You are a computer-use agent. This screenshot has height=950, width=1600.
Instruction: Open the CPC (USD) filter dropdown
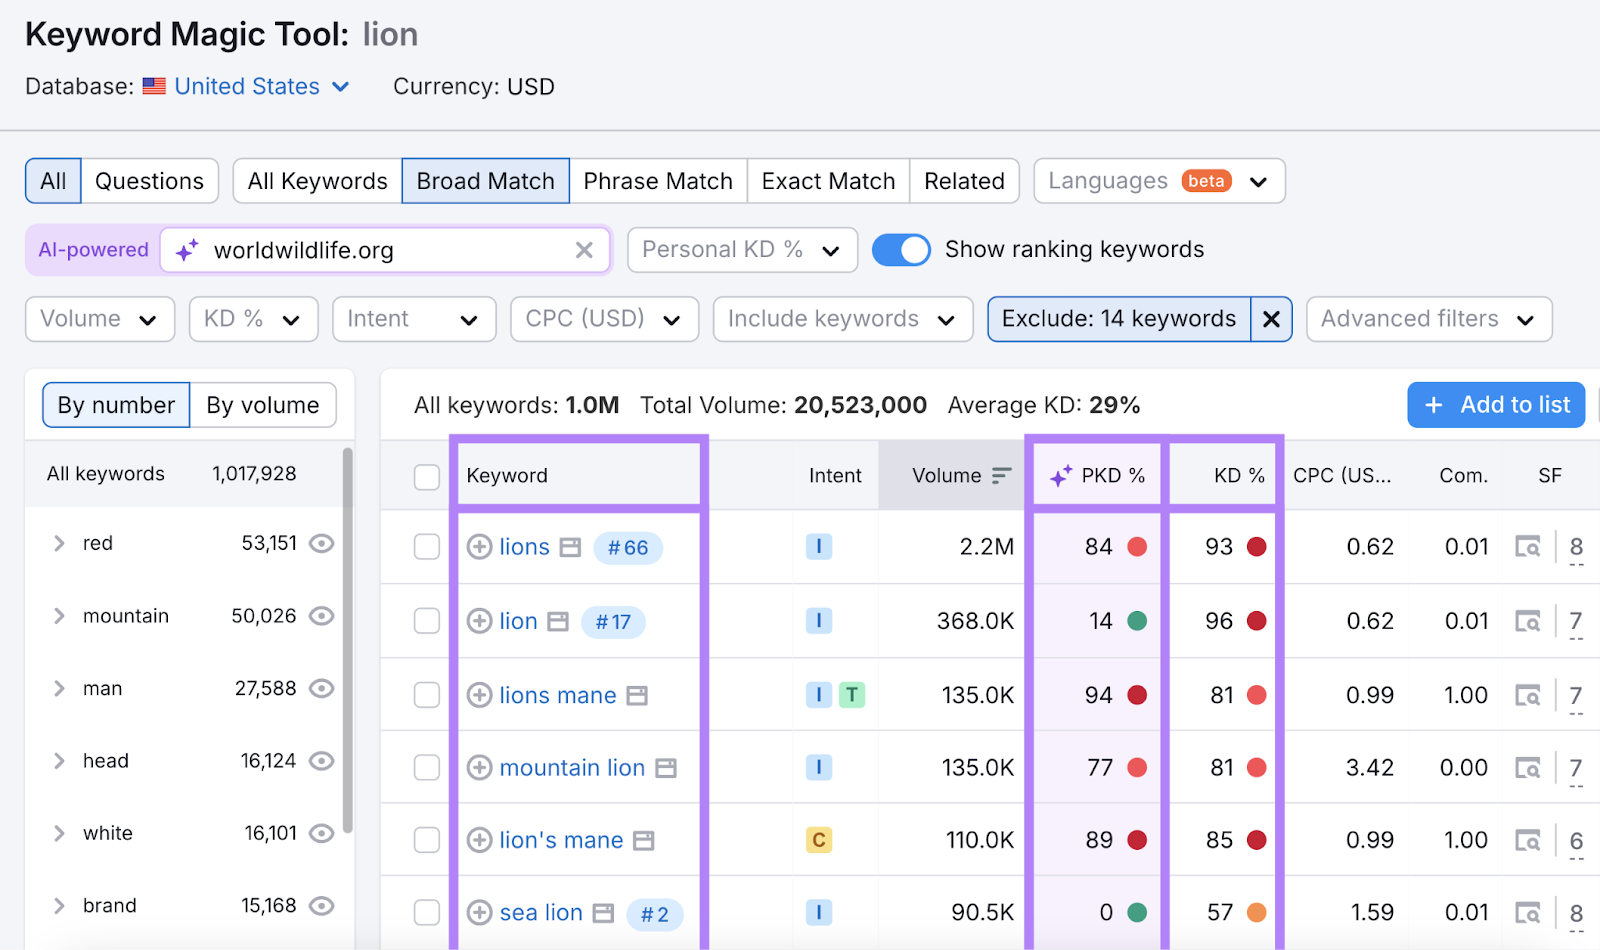(604, 319)
